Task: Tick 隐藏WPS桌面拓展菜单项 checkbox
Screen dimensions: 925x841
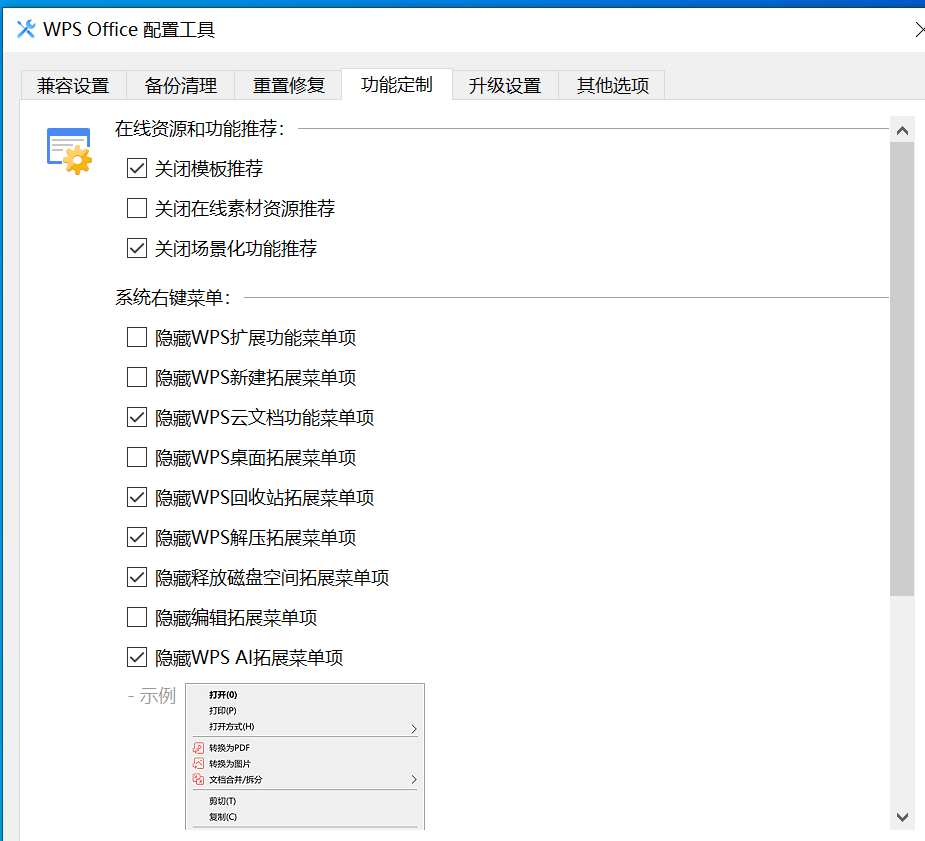Action: pos(137,457)
